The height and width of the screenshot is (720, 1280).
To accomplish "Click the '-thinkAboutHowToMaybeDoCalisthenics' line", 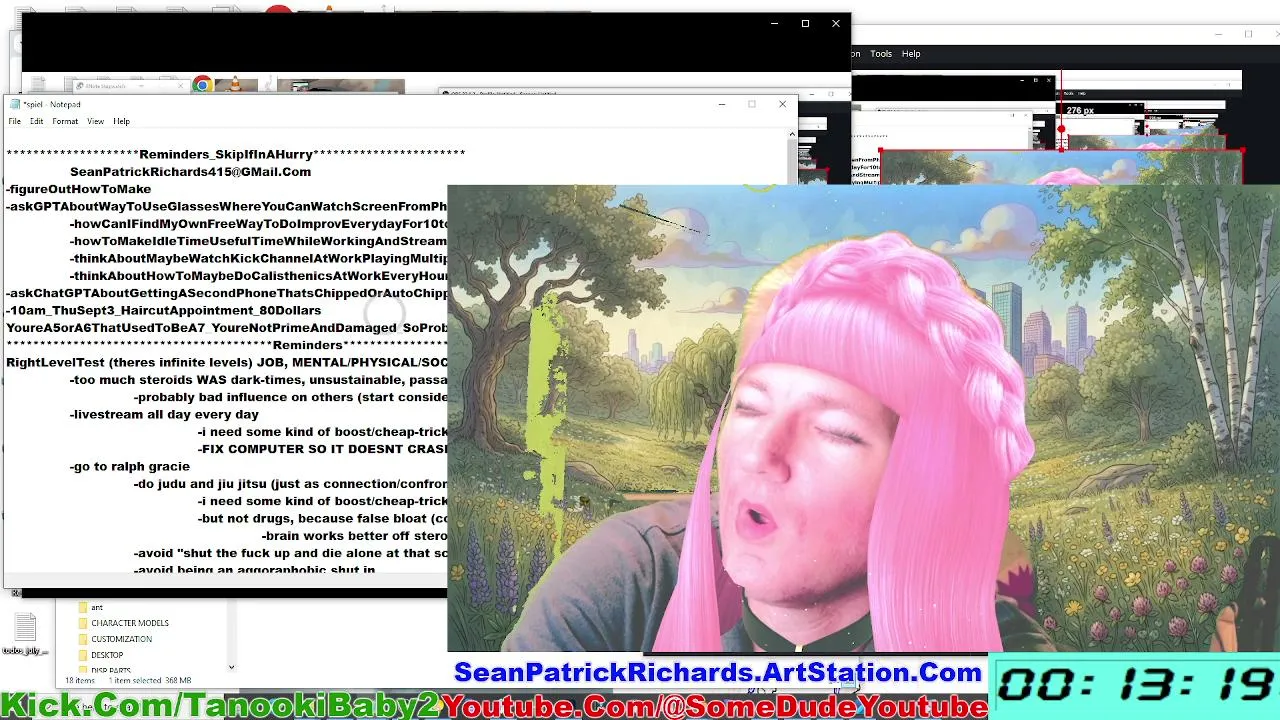I will (x=258, y=276).
